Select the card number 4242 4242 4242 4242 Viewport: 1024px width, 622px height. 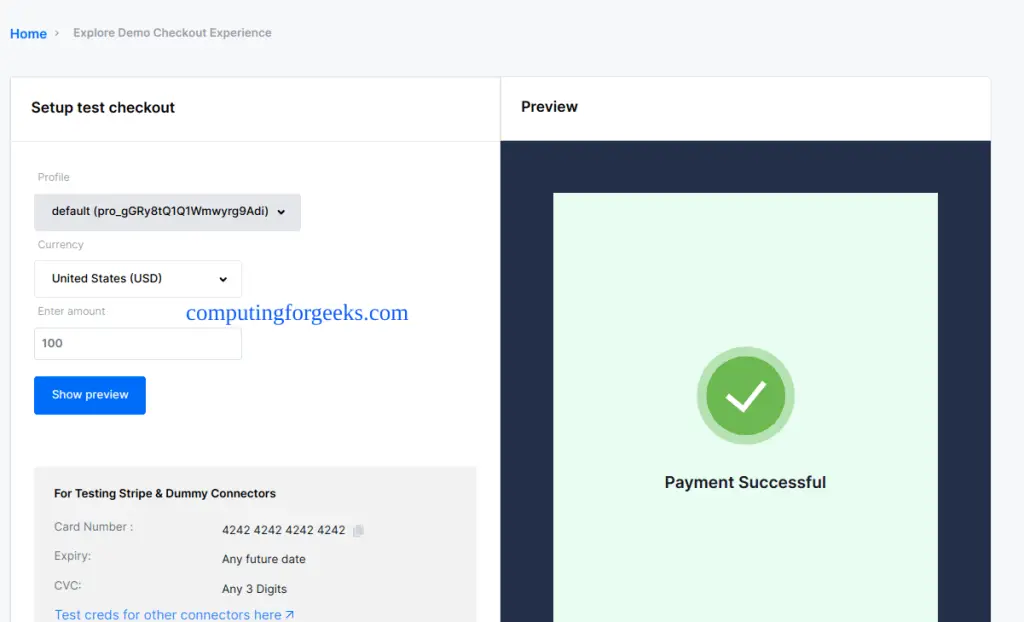pyautogui.click(x=283, y=530)
